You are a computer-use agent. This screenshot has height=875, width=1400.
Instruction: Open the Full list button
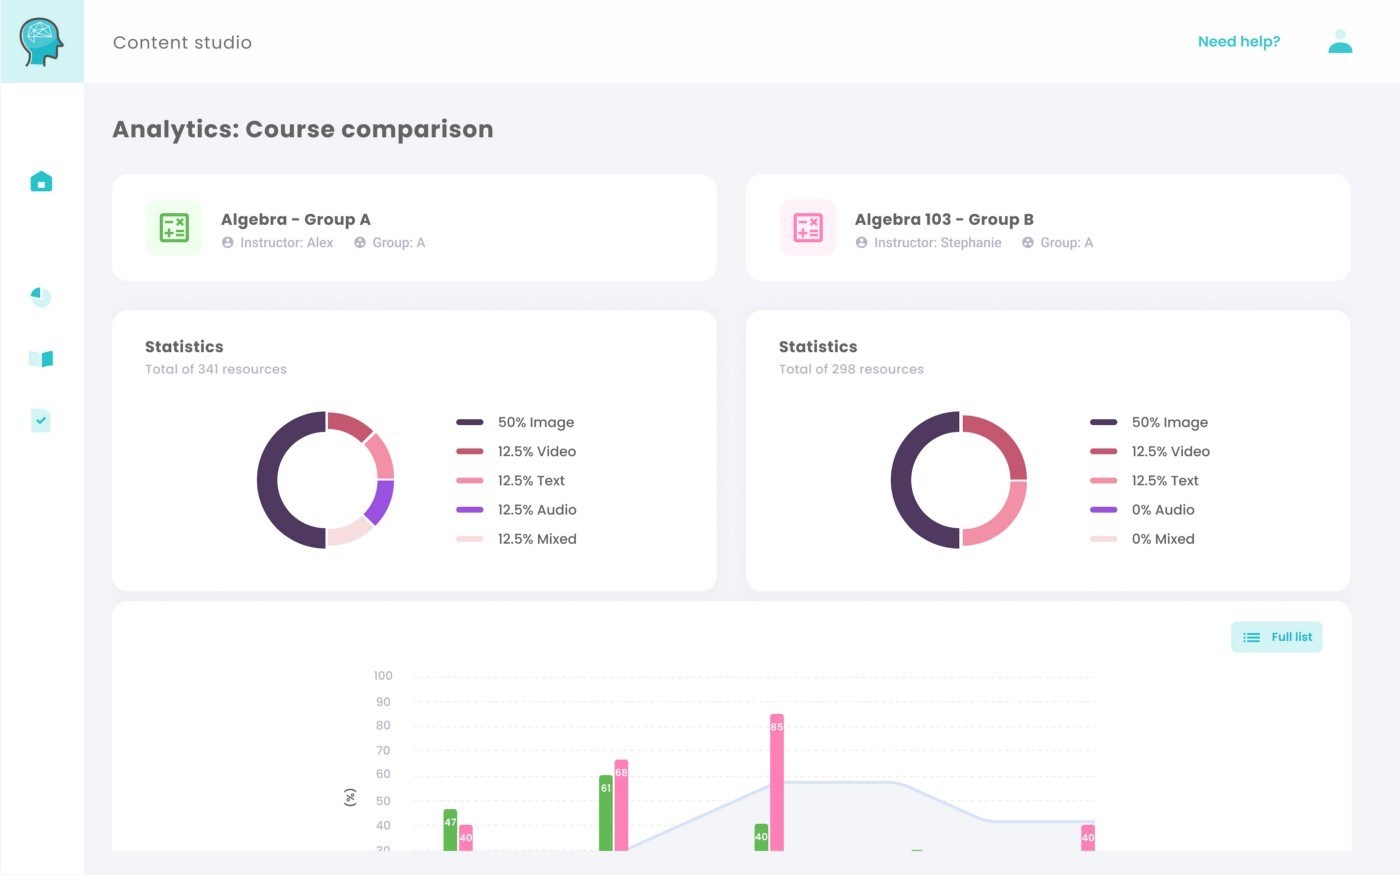click(1277, 637)
